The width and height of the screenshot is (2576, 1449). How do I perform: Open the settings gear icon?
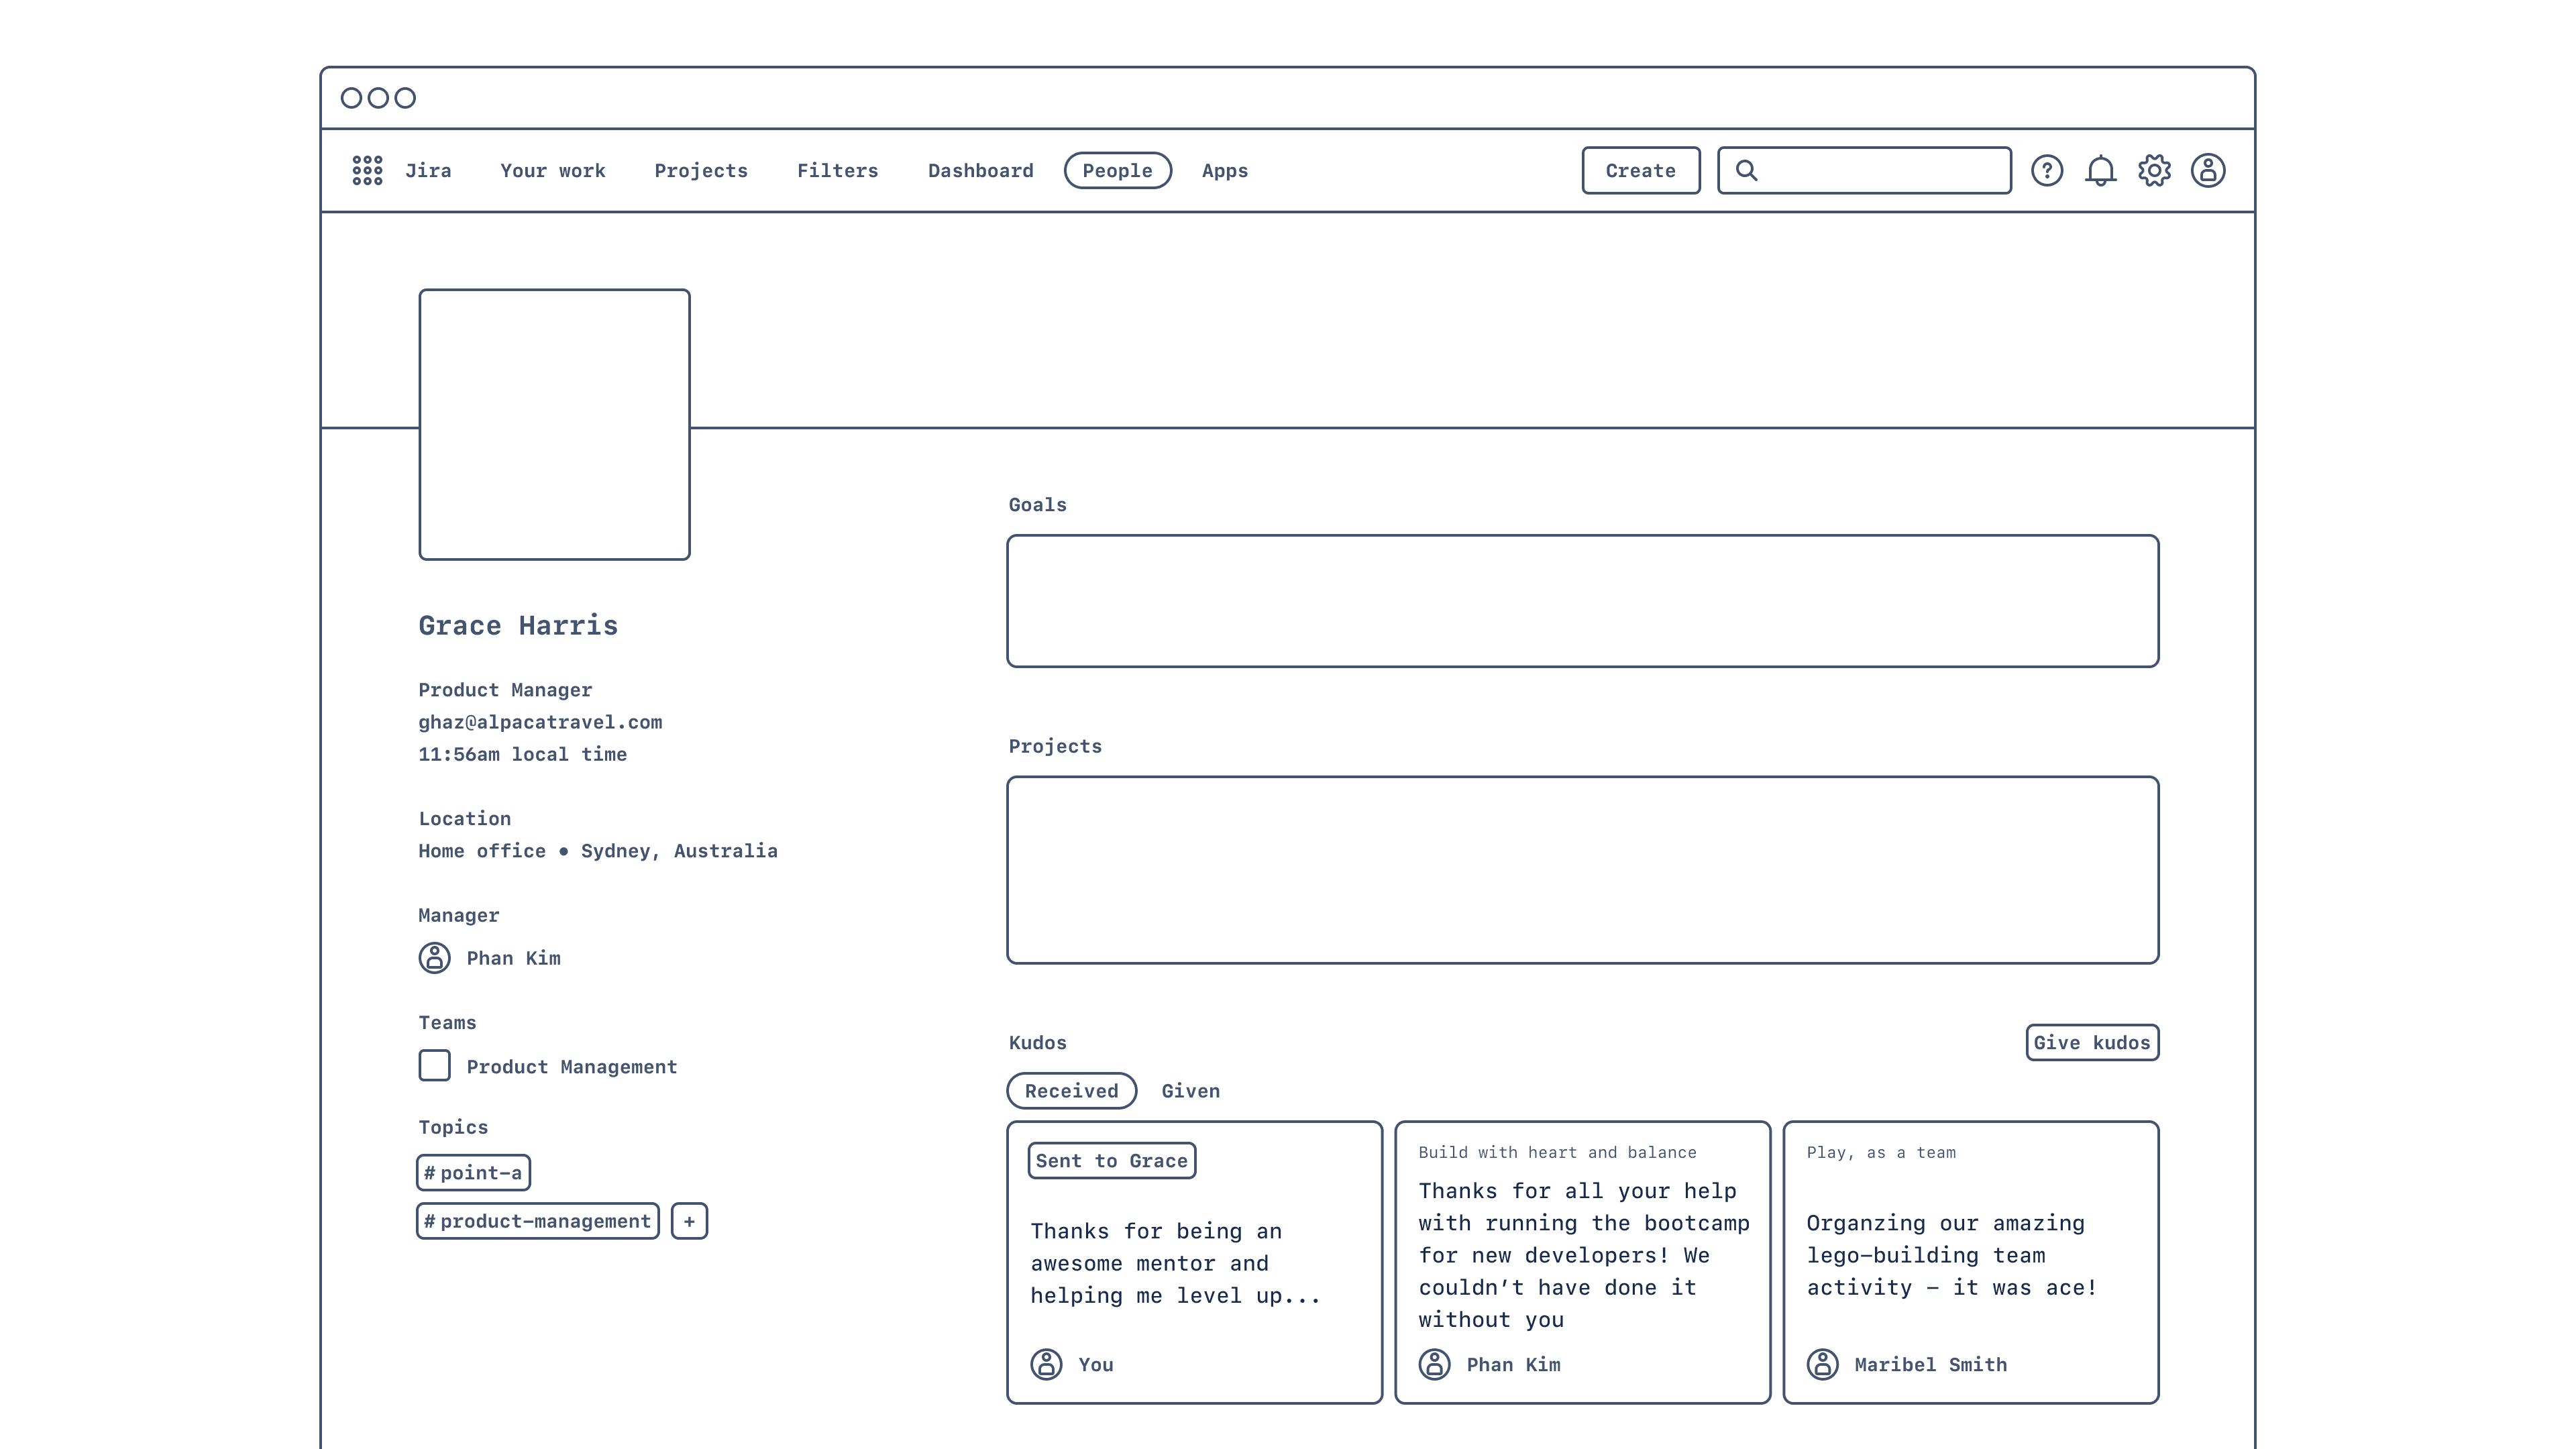(2154, 170)
